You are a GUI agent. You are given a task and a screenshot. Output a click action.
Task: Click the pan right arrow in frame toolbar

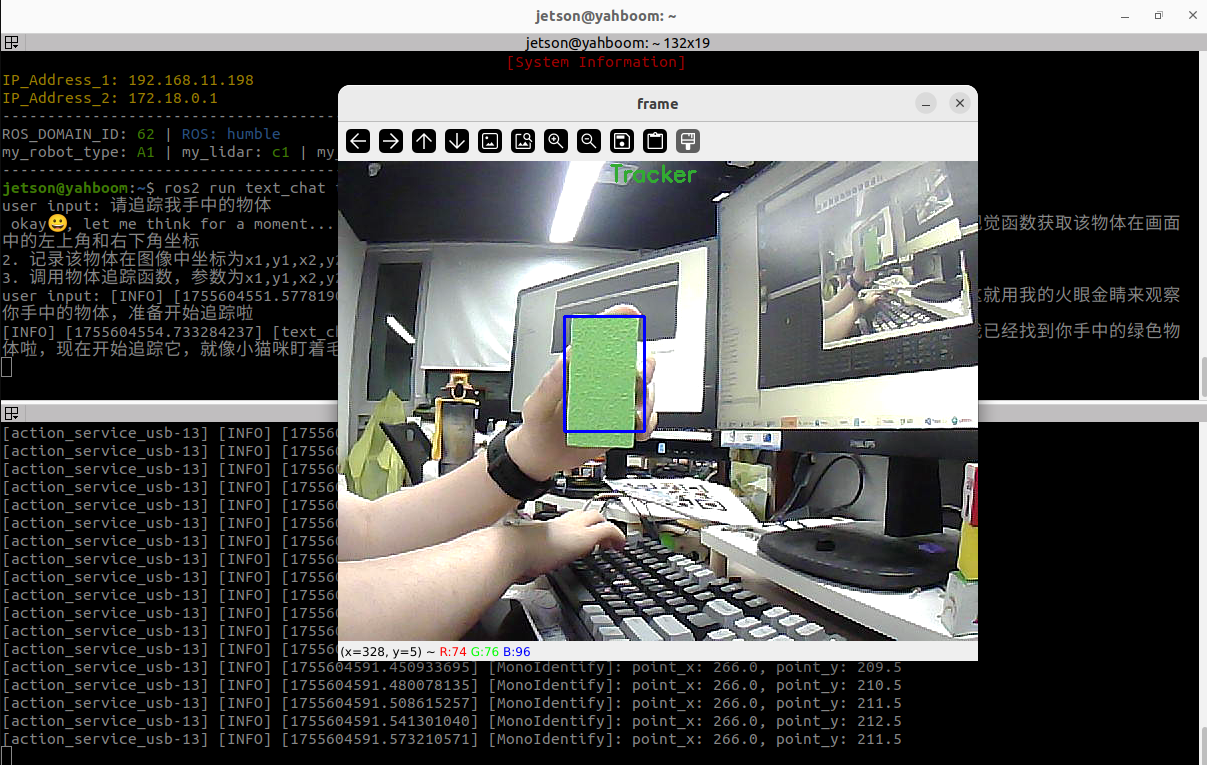391,141
